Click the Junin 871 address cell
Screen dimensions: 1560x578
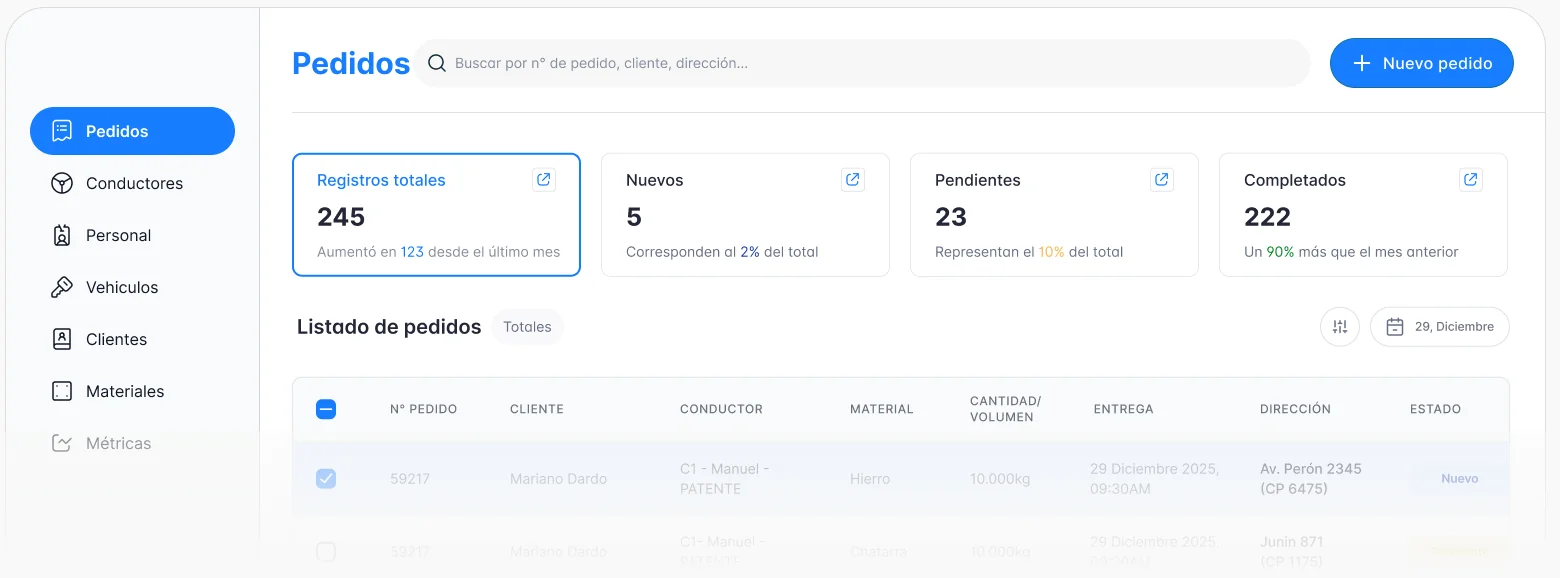click(x=1294, y=552)
